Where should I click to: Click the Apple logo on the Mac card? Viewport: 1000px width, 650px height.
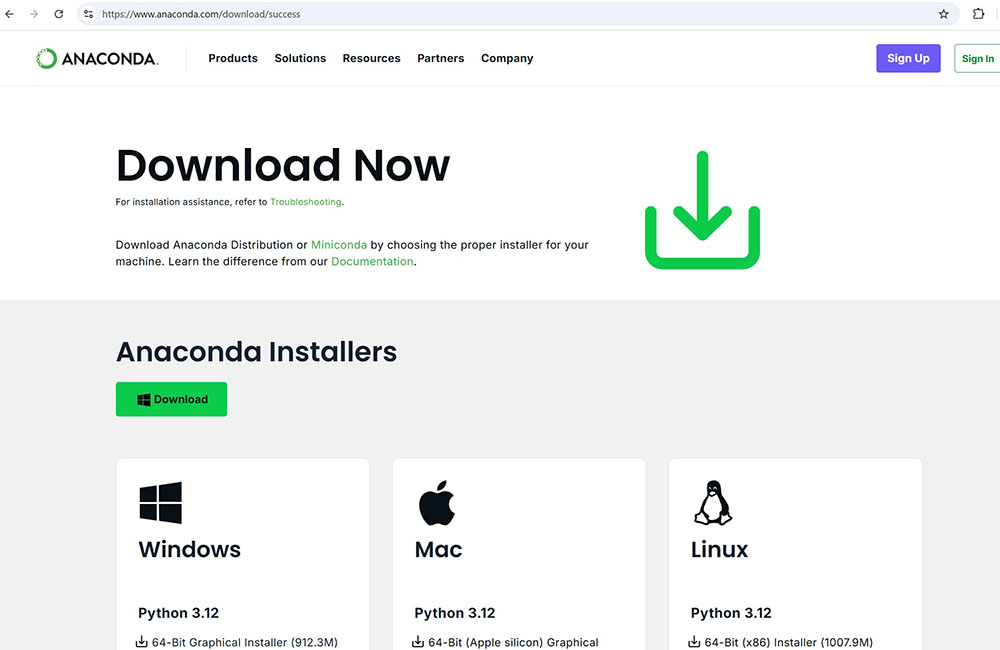tap(437, 503)
